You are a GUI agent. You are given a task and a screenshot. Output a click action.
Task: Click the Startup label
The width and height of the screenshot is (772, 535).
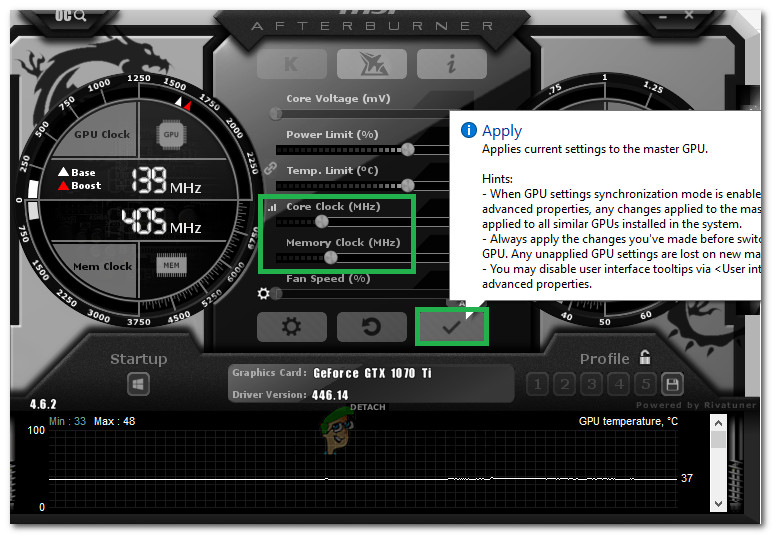click(139, 359)
